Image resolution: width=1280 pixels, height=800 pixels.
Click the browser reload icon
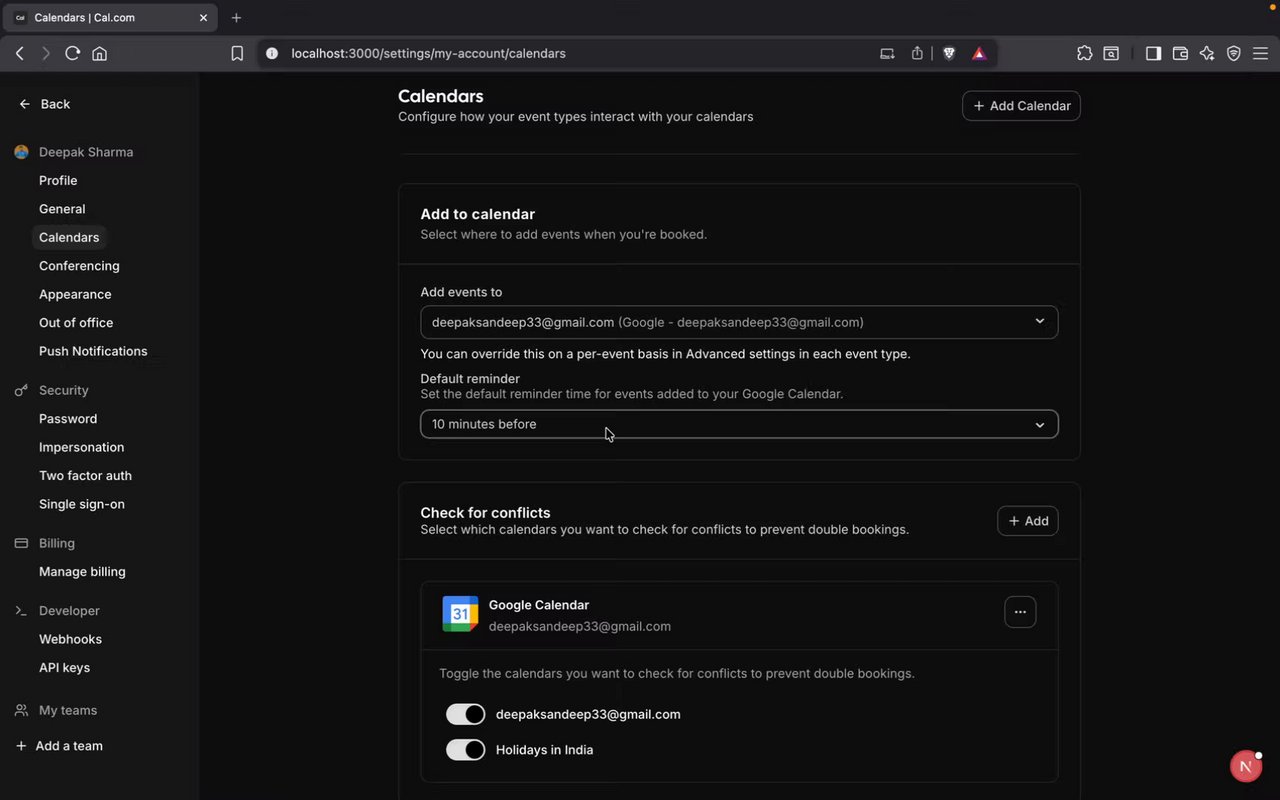coord(72,54)
